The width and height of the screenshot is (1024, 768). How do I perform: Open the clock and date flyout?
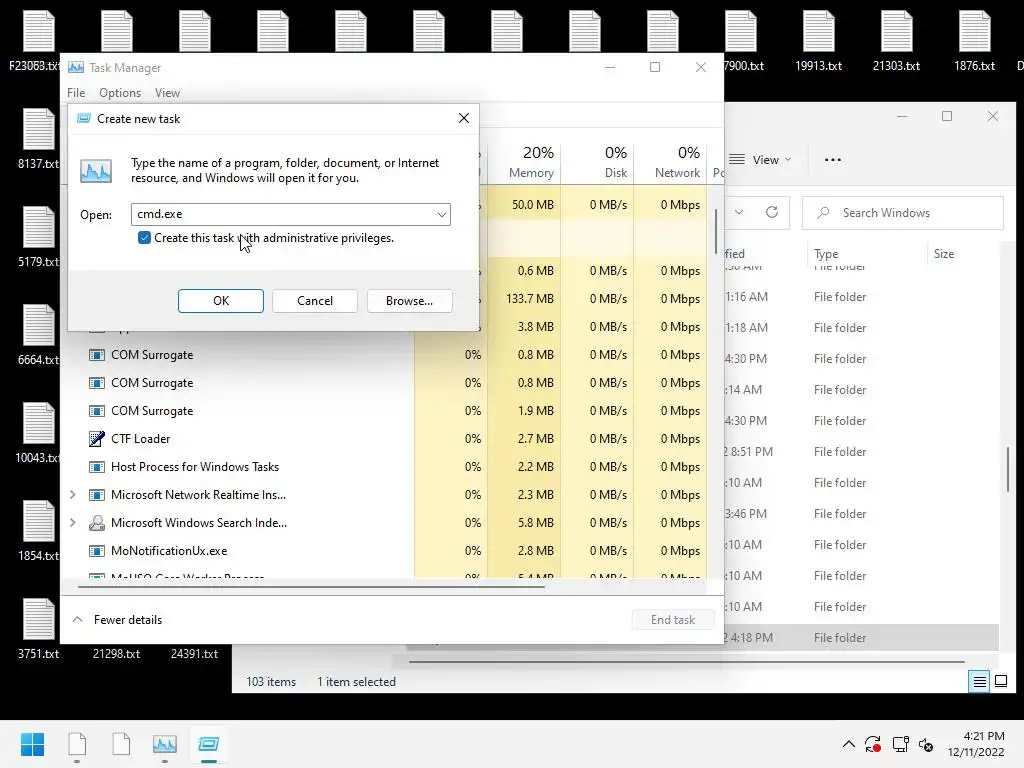pyautogui.click(x=976, y=744)
